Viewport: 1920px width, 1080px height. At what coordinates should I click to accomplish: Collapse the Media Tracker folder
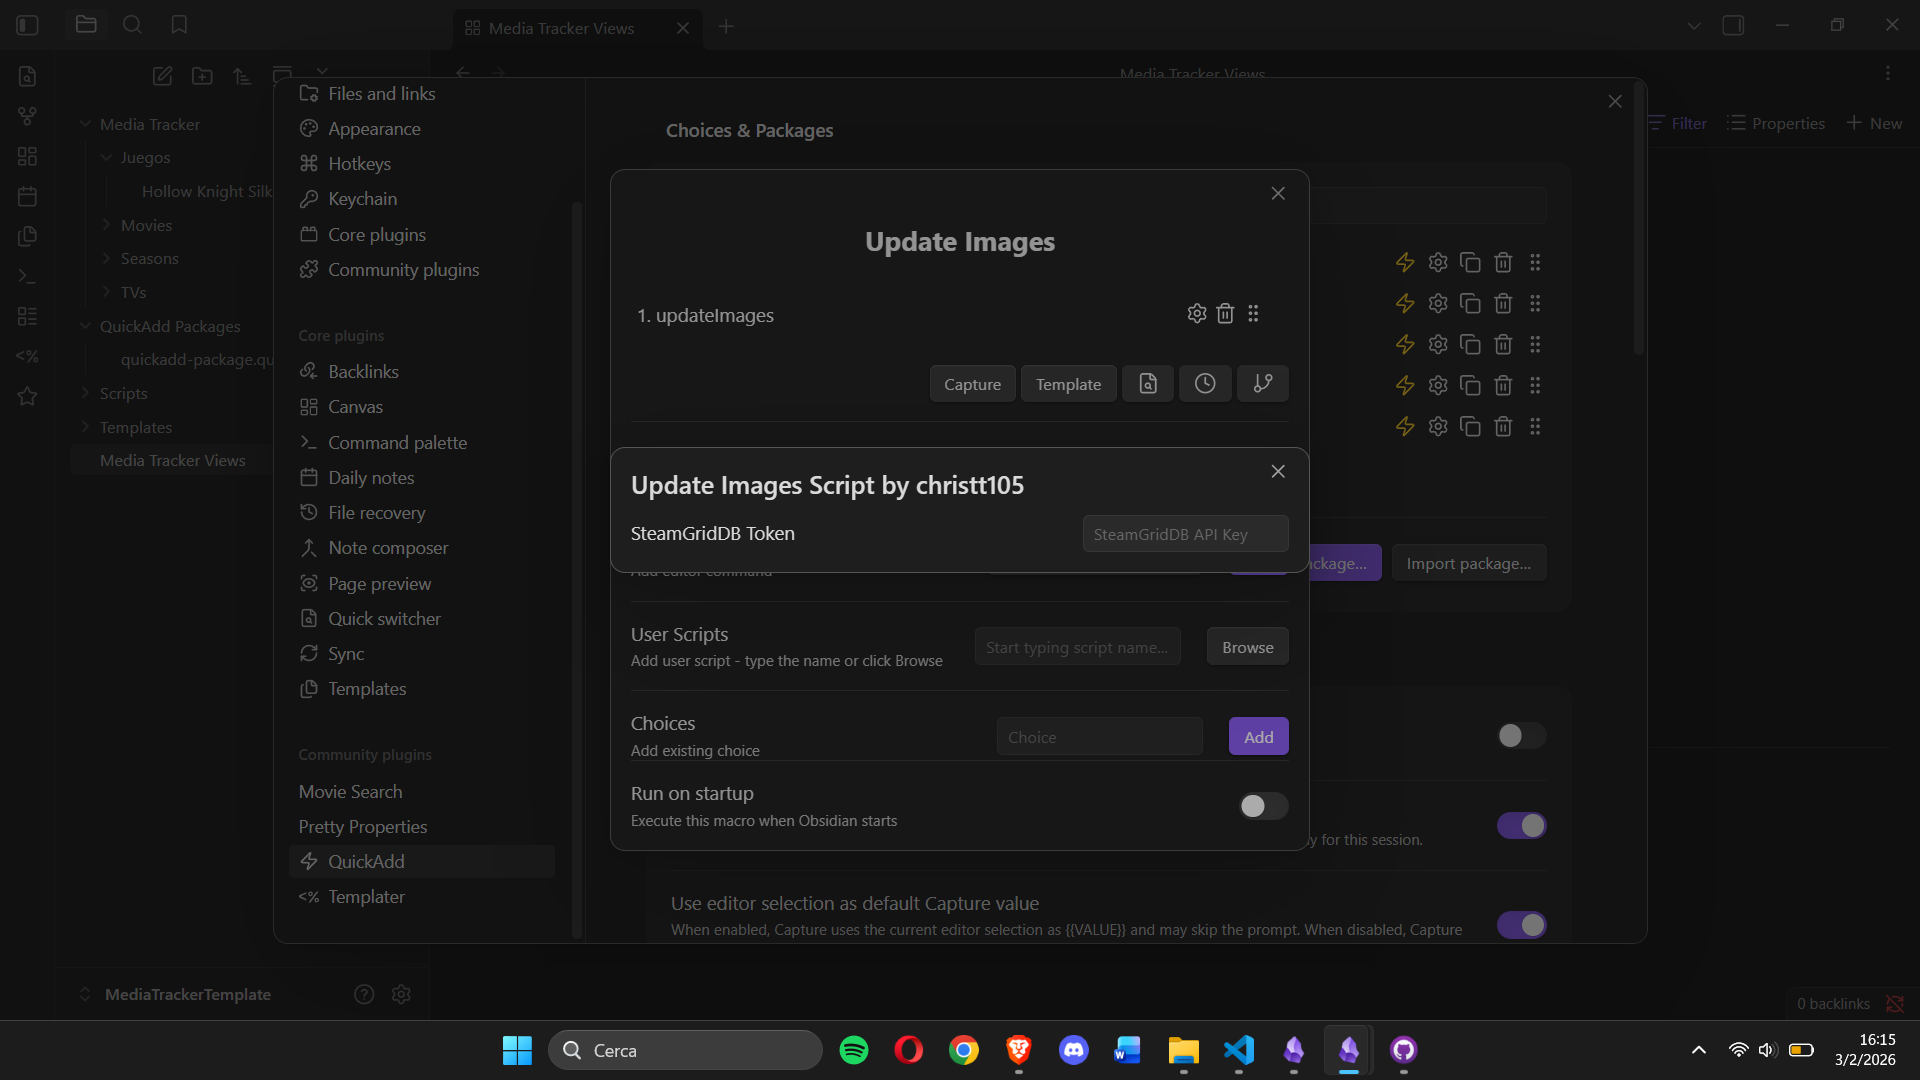(x=86, y=124)
